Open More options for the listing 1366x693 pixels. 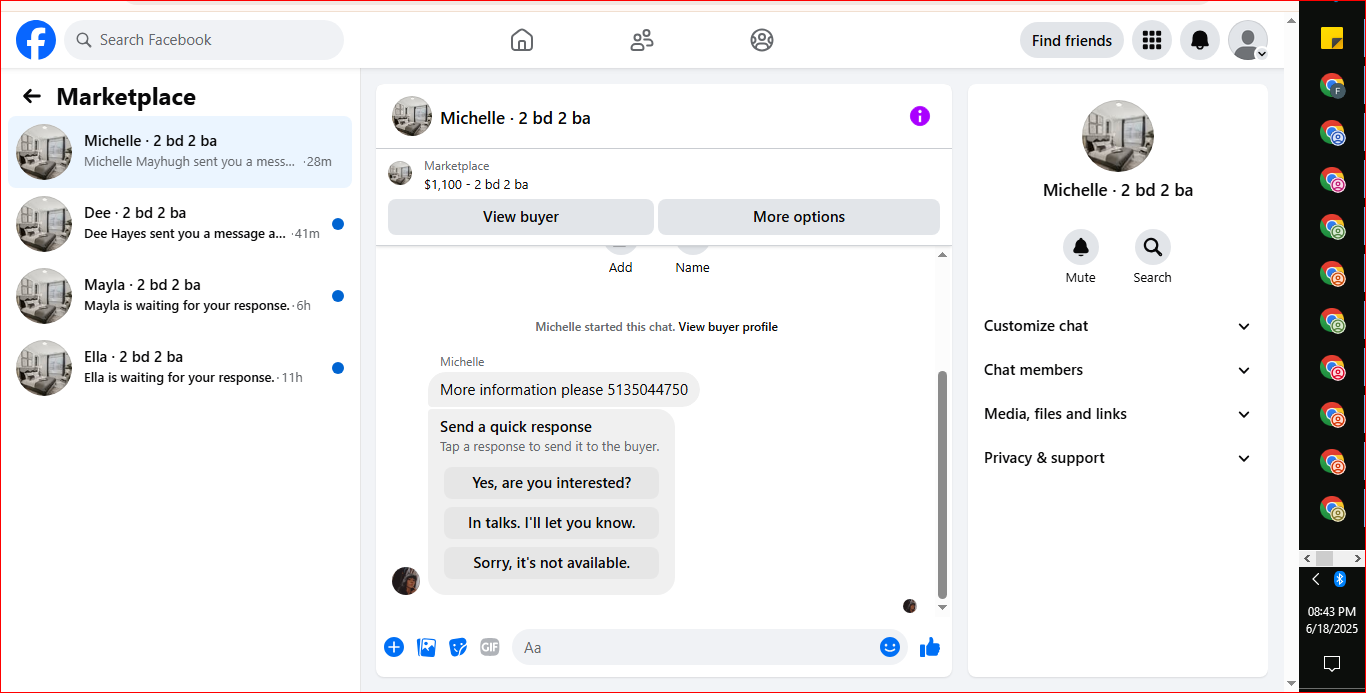coord(799,217)
